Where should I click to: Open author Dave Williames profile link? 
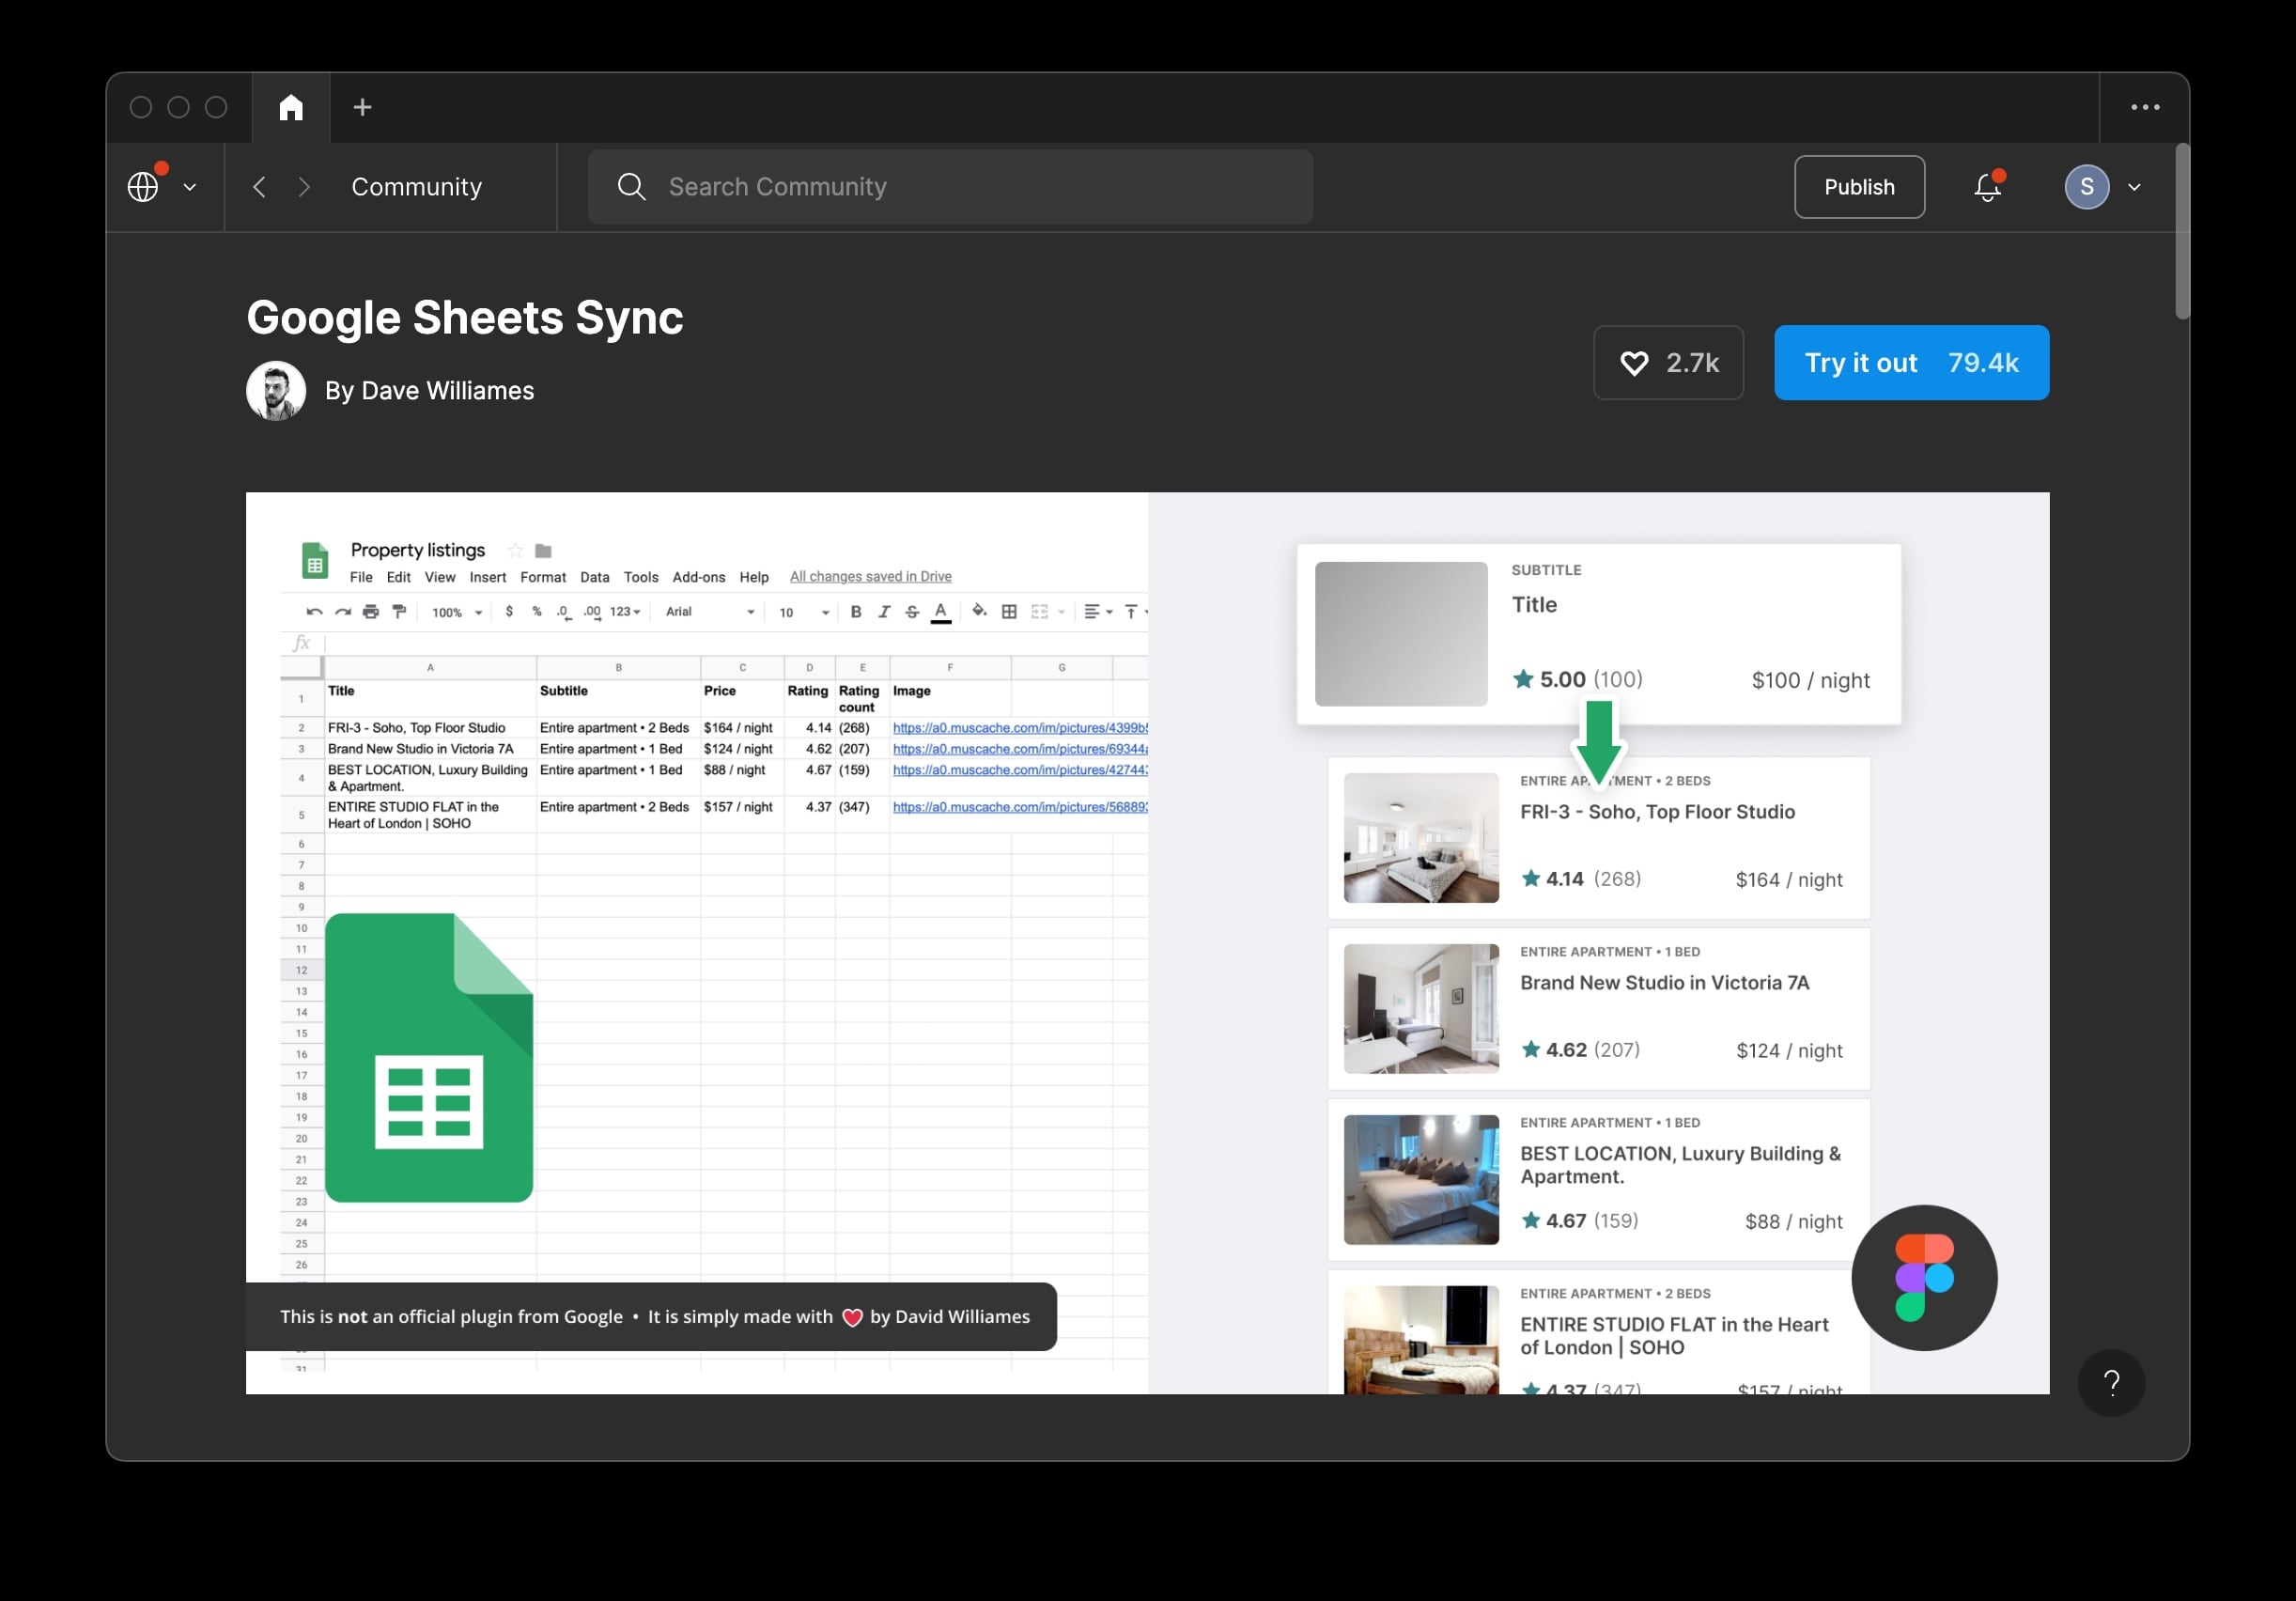tap(429, 391)
